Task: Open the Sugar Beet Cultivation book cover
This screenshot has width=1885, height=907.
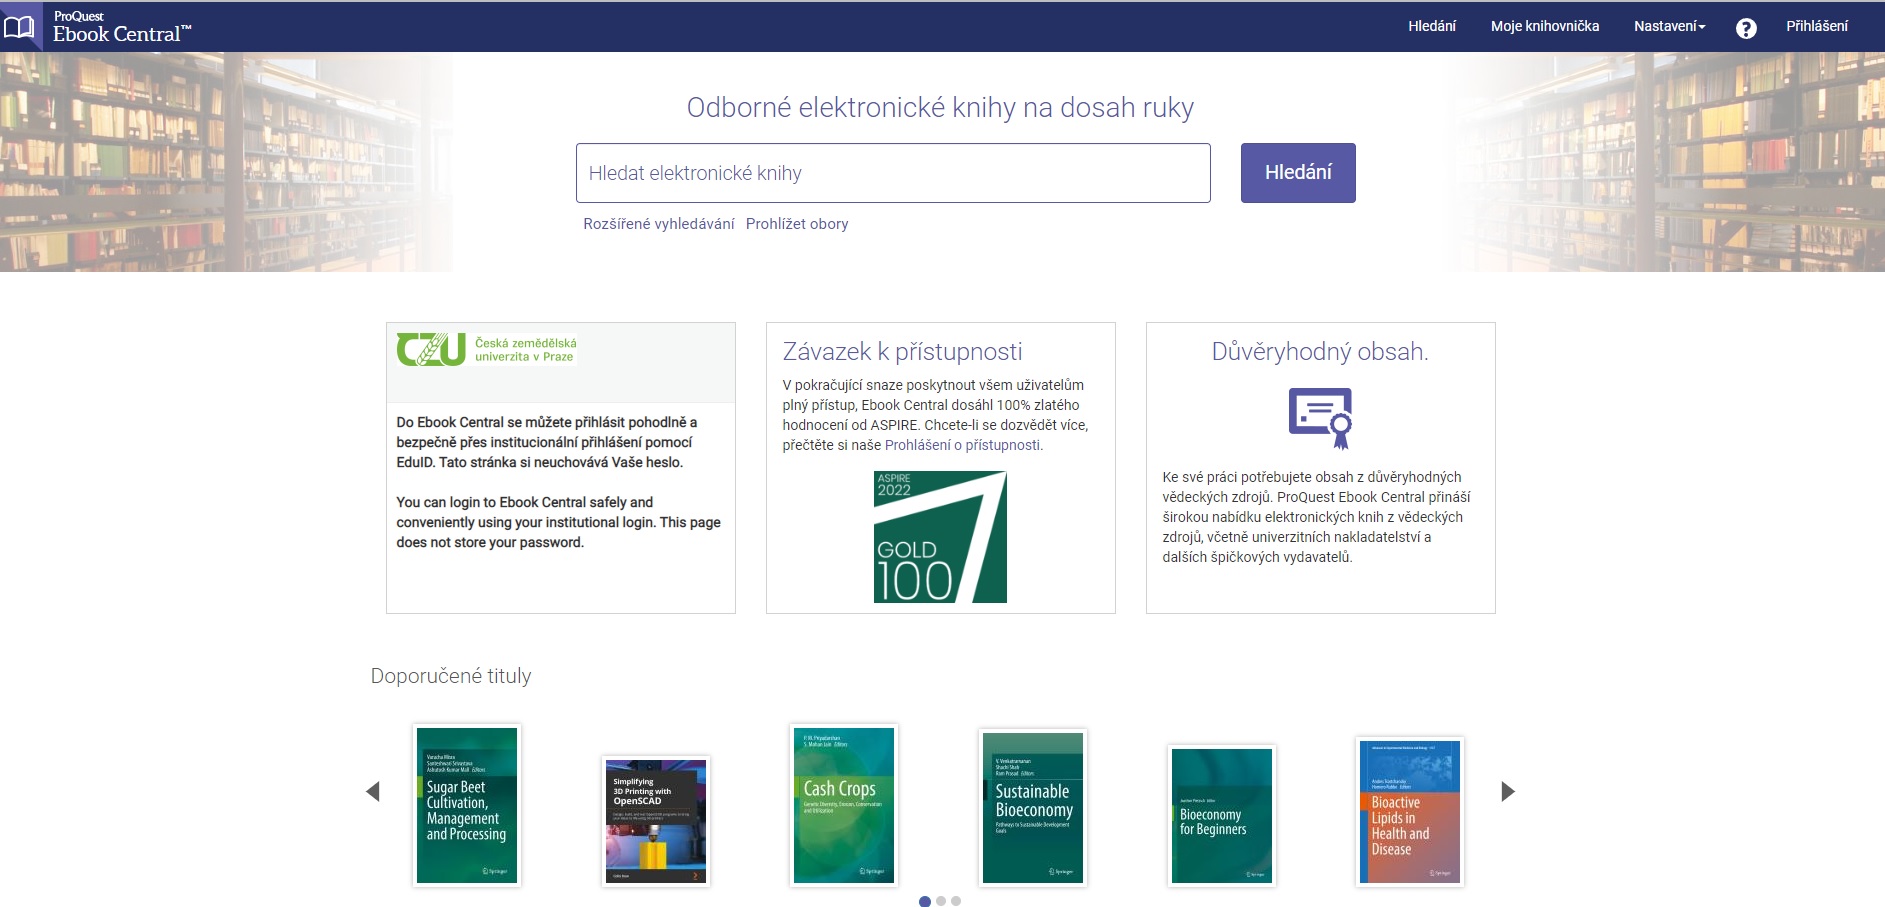Action: [467, 805]
